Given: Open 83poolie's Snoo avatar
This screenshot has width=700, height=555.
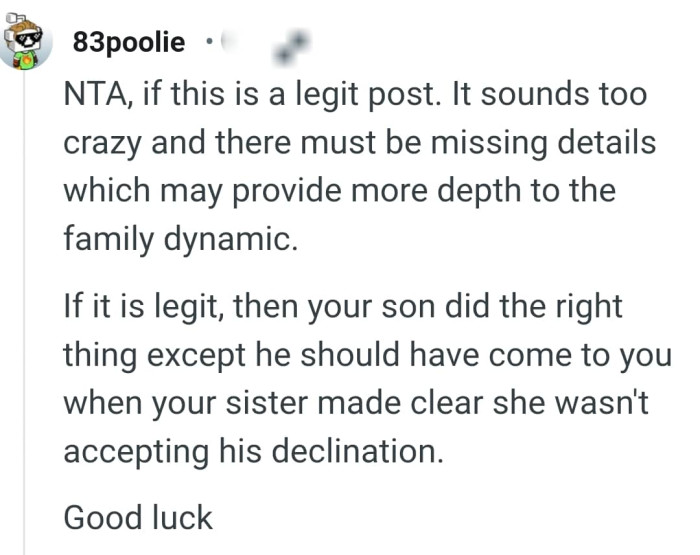Looking at the screenshot, I should pos(24,42).
